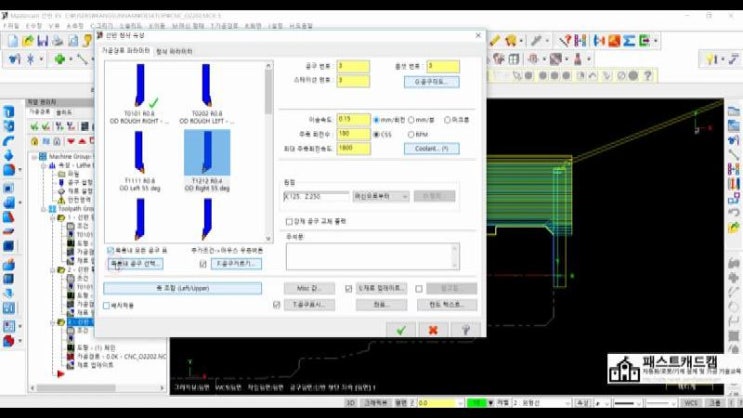The width and height of the screenshot is (743, 418).
Task: Open the 가공경로 파라미터 tab
Action: click(x=126, y=50)
